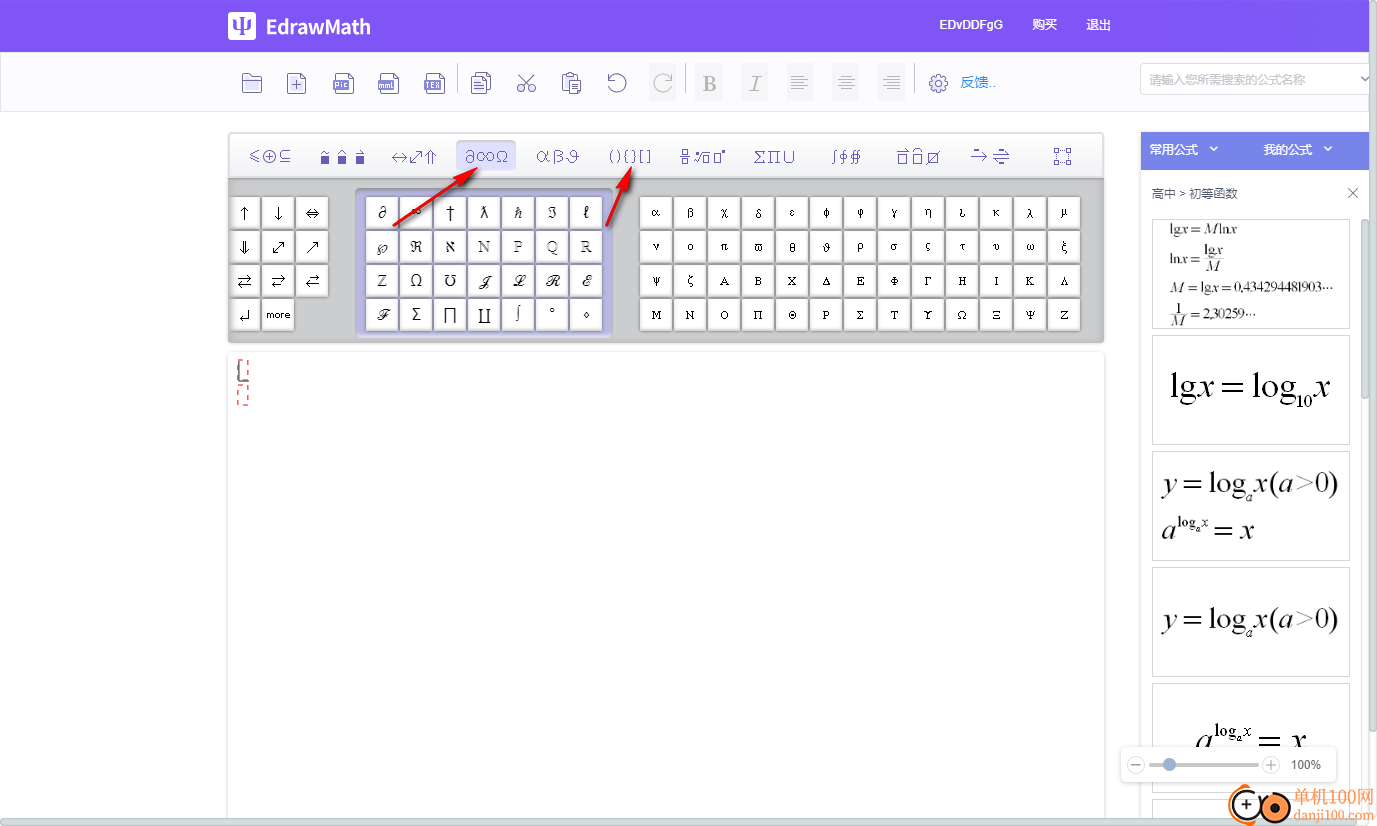
Task: Insert lowercase omega ω
Action: point(1030,246)
